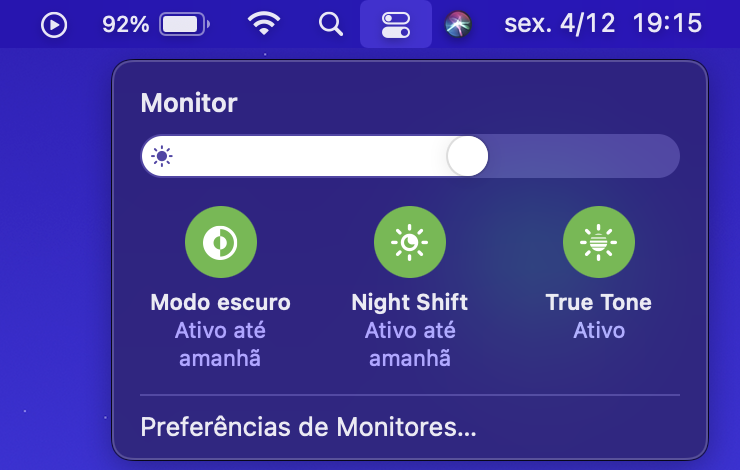740x470 pixels.
Task: Click the True Tone text label
Action: pyautogui.click(x=599, y=302)
